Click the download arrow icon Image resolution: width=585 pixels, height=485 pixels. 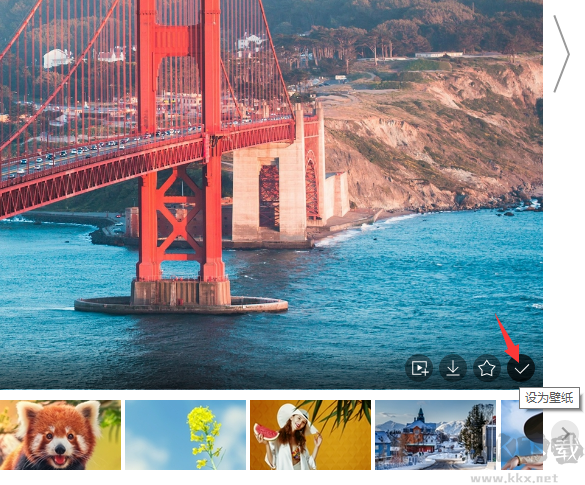pyautogui.click(x=453, y=368)
